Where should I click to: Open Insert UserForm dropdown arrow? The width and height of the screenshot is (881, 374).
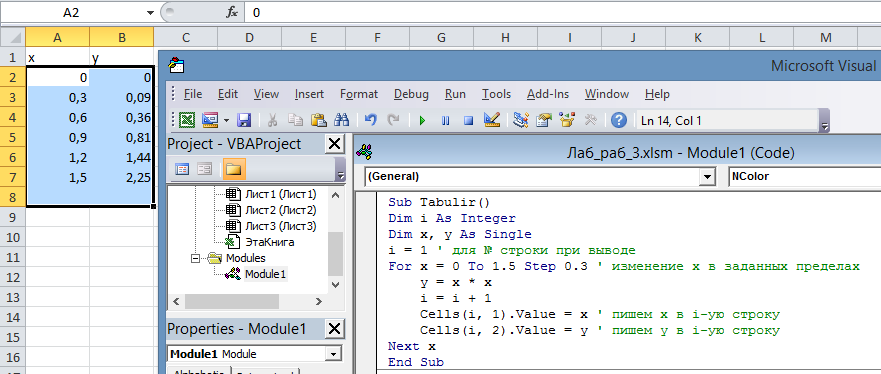click(x=226, y=120)
